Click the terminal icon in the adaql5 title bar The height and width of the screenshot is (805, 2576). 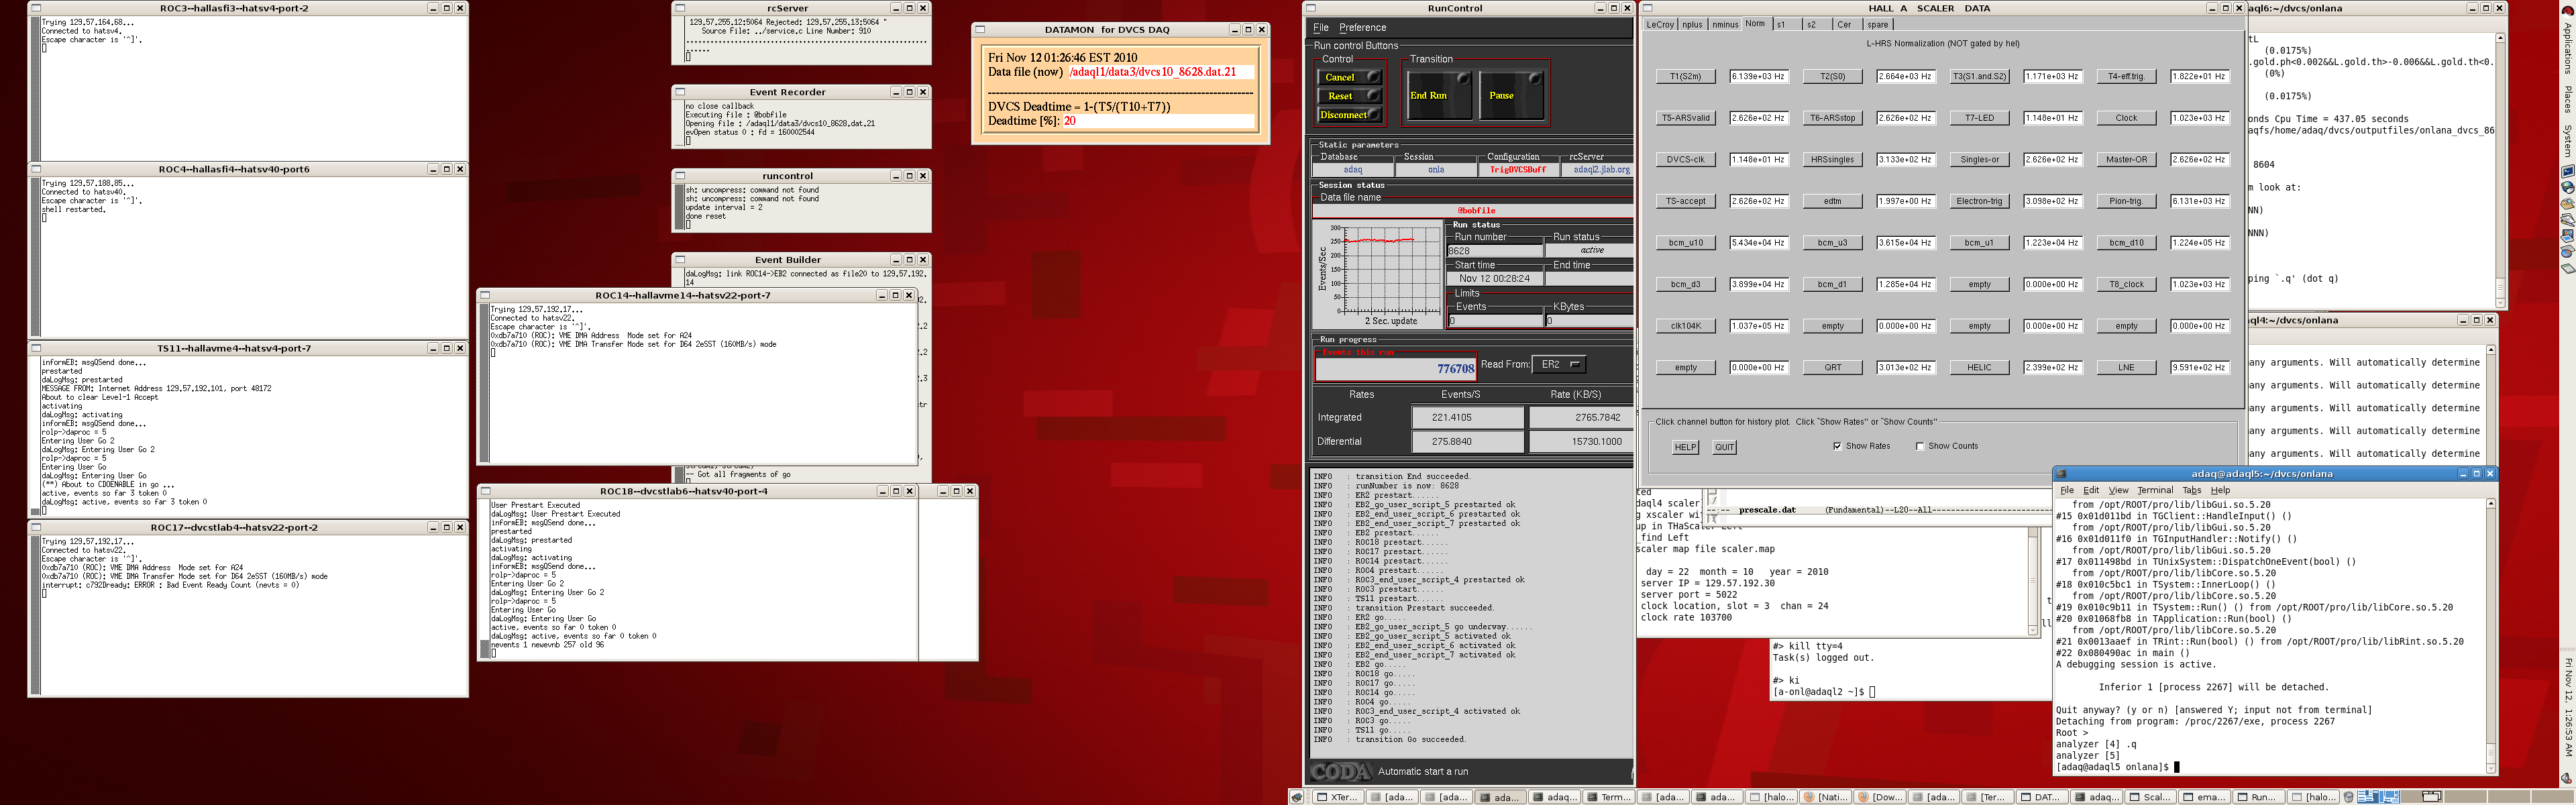point(2061,474)
